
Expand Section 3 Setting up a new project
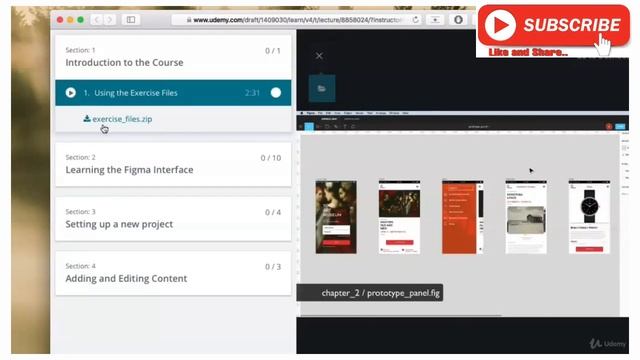(x=173, y=219)
